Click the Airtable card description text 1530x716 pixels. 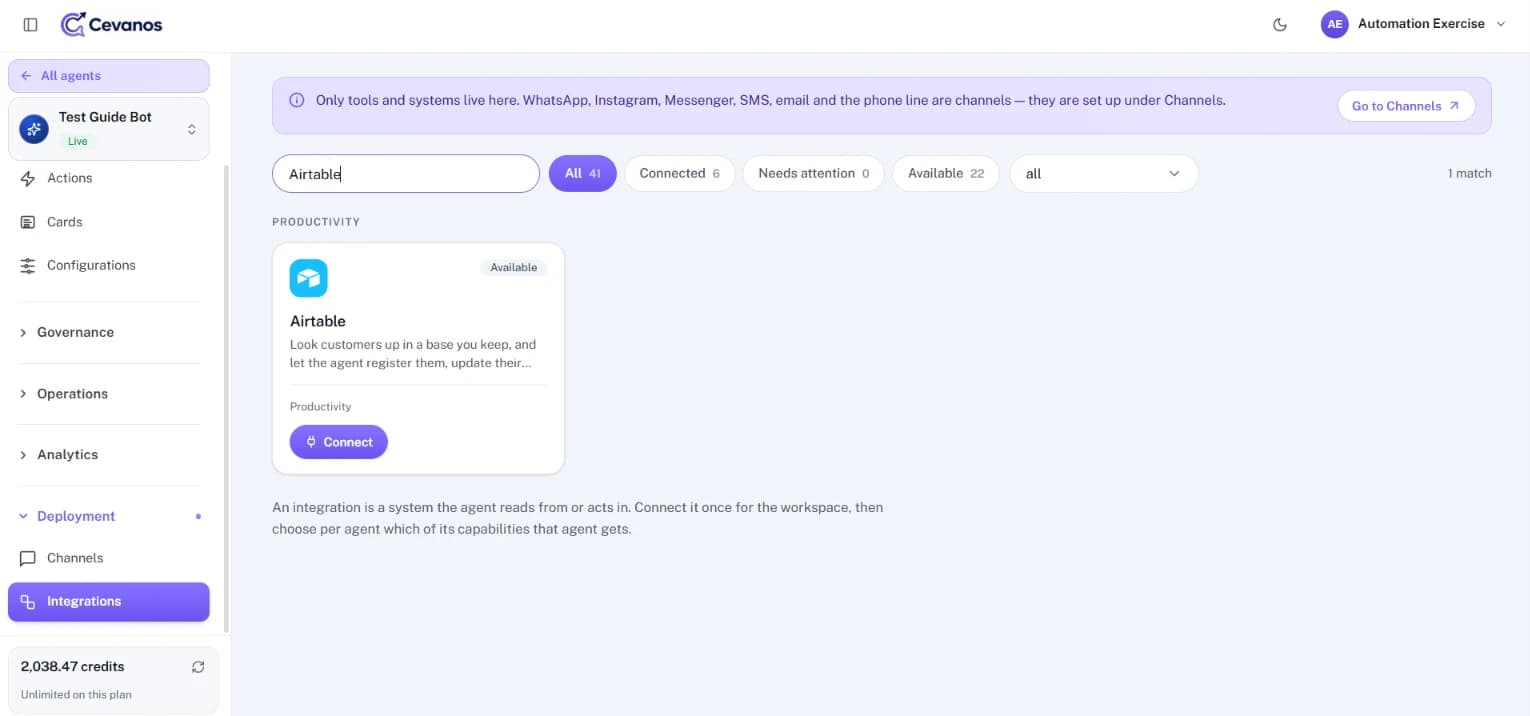[x=413, y=354]
